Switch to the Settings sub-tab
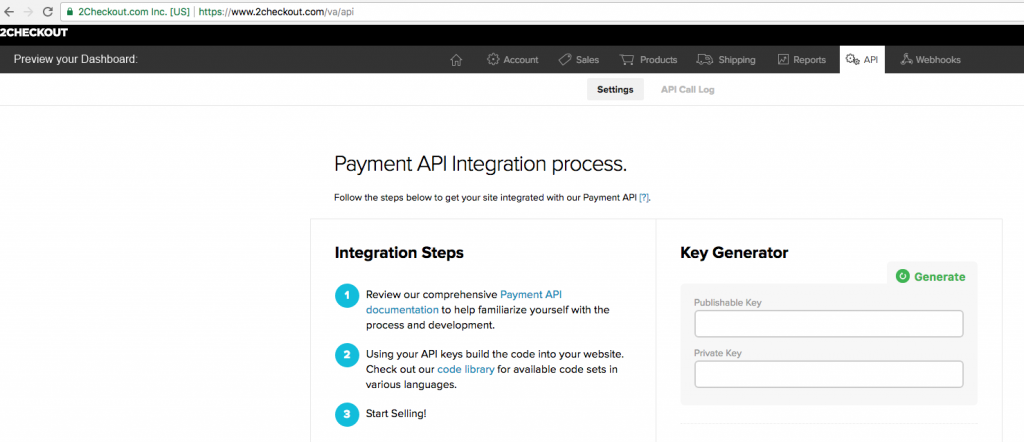1024x442 pixels. (x=615, y=90)
